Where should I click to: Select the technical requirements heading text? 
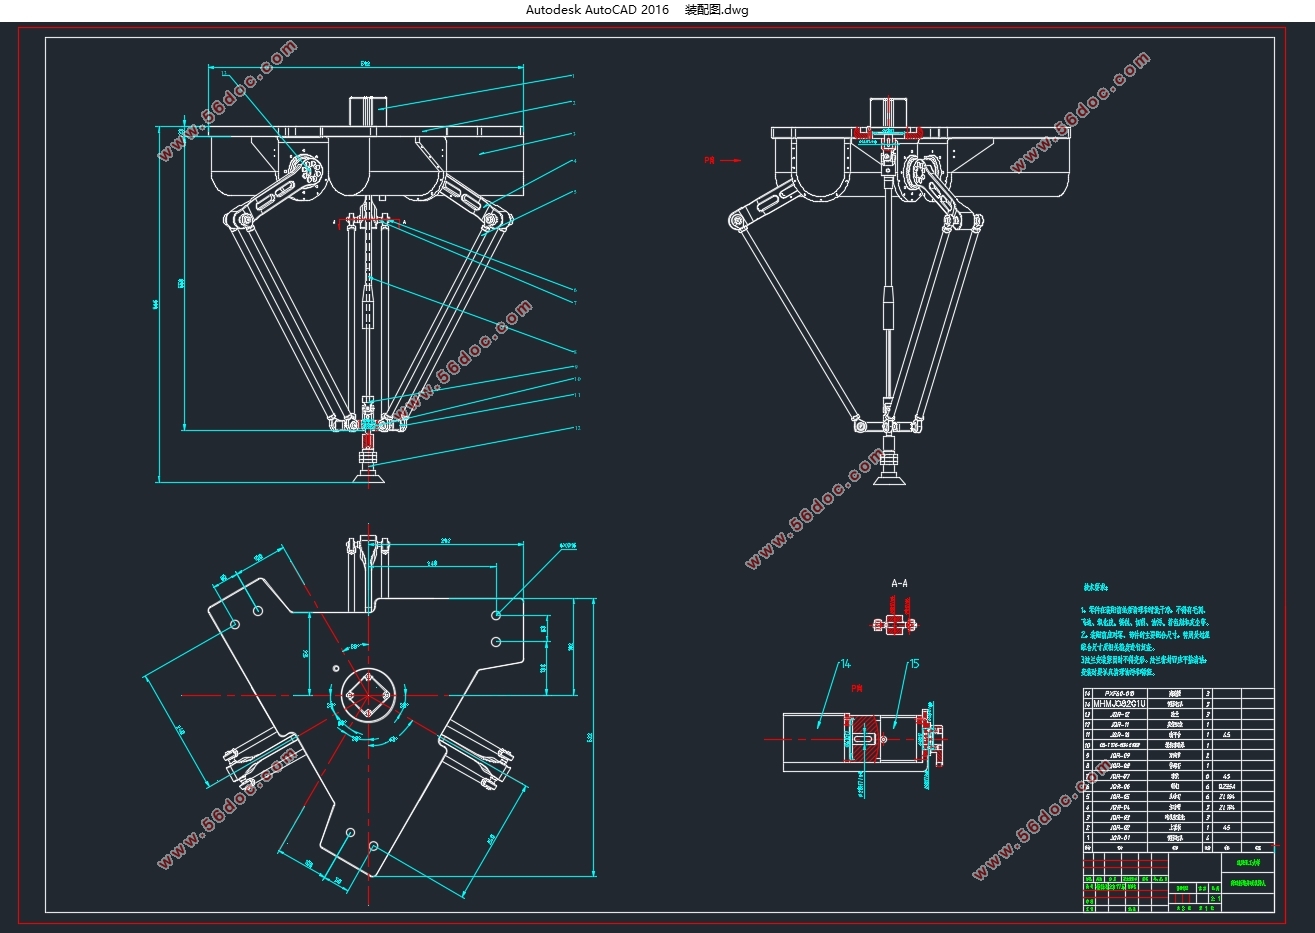point(1097,590)
